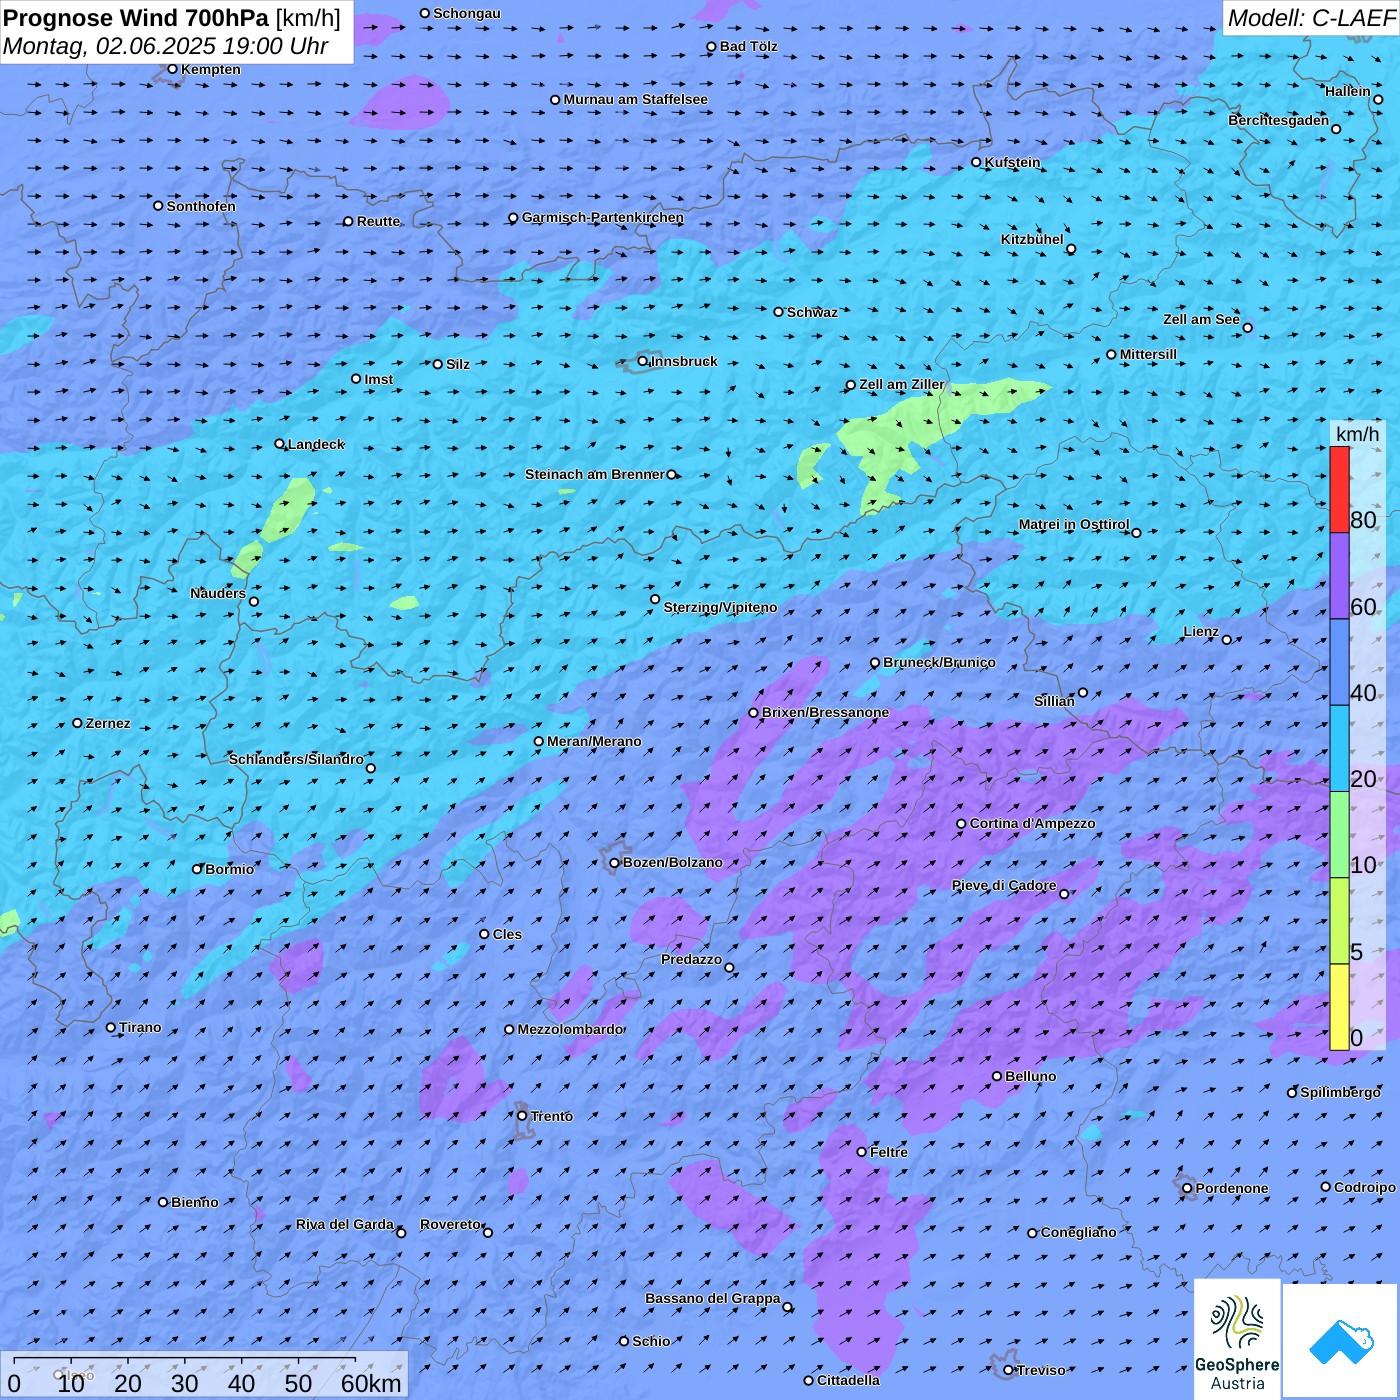Click the Innsbruck city marker
This screenshot has height=1400, width=1400.
coord(642,361)
